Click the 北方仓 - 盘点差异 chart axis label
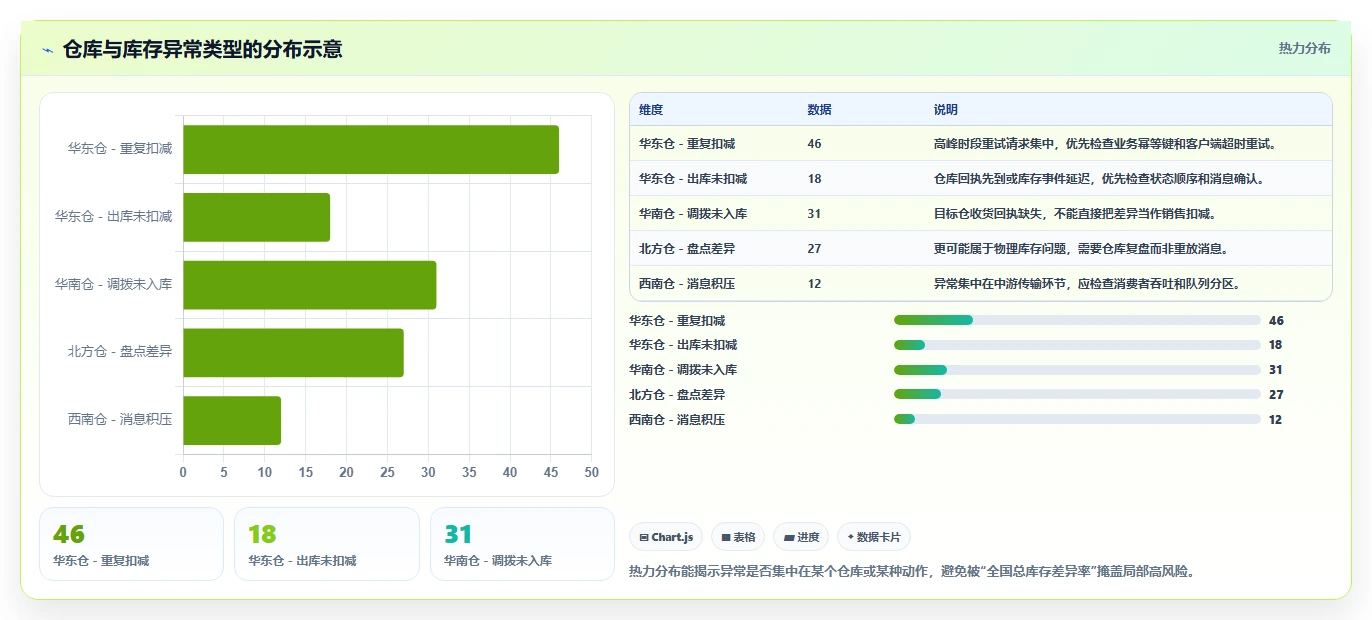The height and width of the screenshot is (620, 1372). tap(120, 352)
